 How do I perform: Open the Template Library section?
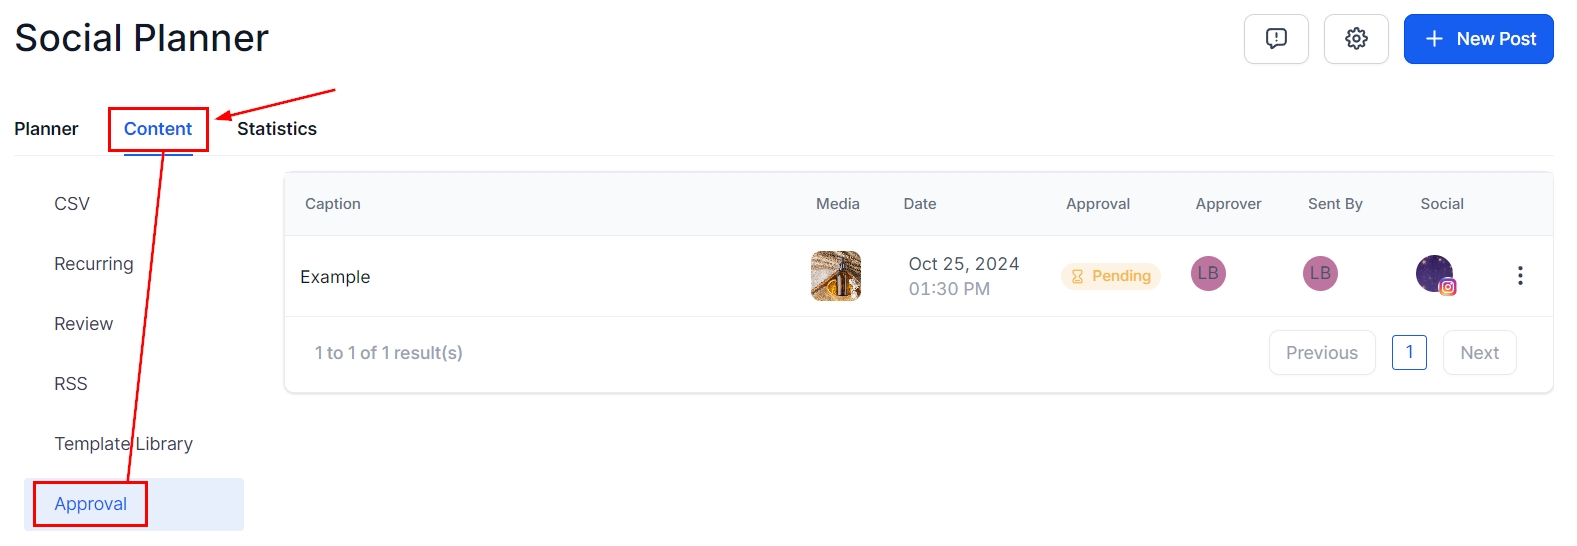tap(123, 444)
